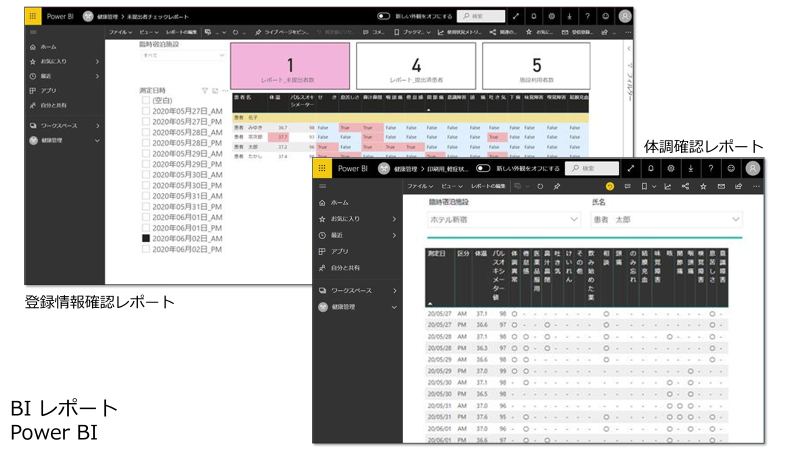Click the usage metrics chart icon in front window

coord(667,186)
